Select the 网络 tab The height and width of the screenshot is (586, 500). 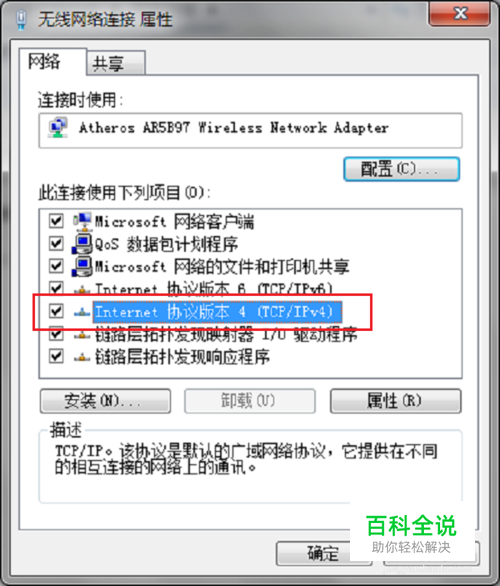[53, 62]
